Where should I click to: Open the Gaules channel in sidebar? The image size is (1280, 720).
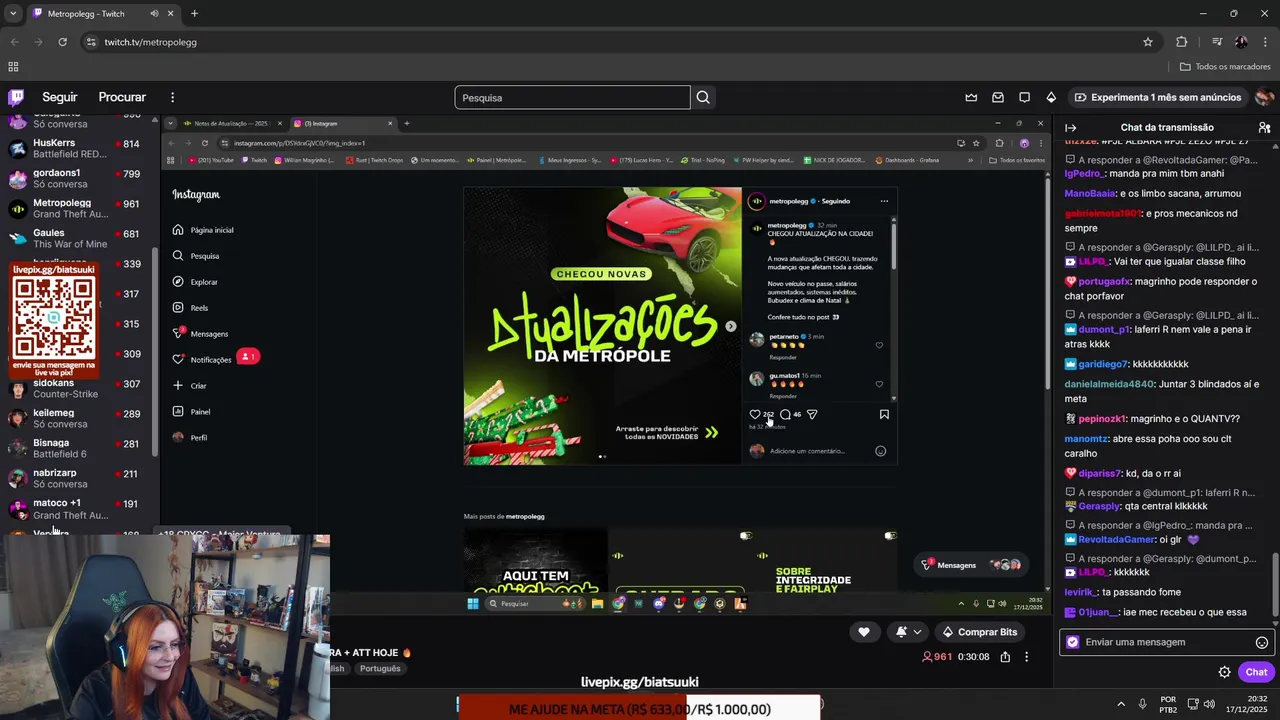tap(78, 238)
